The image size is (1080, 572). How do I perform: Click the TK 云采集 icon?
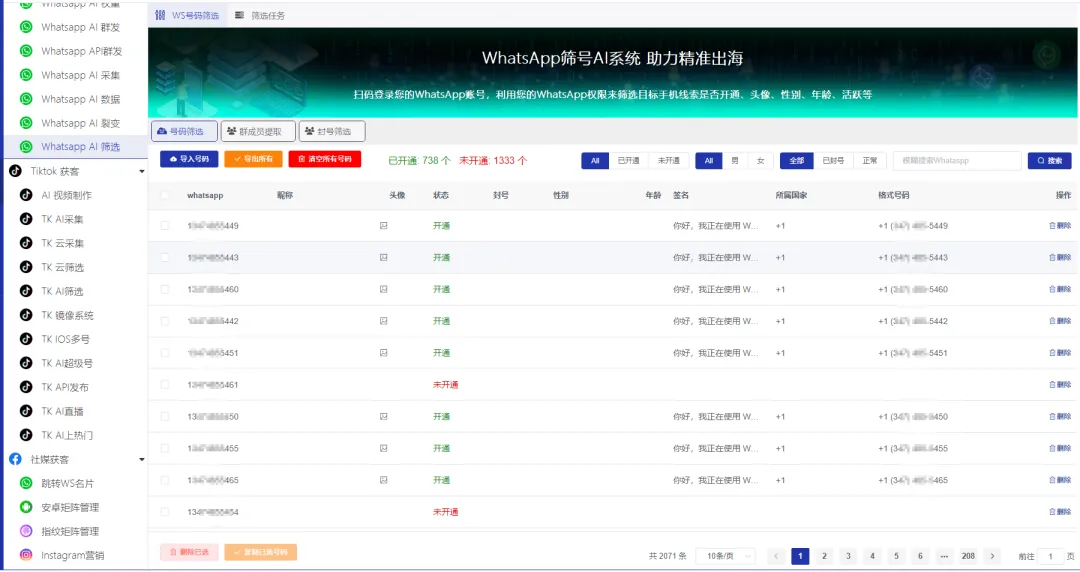click(26, 243)
